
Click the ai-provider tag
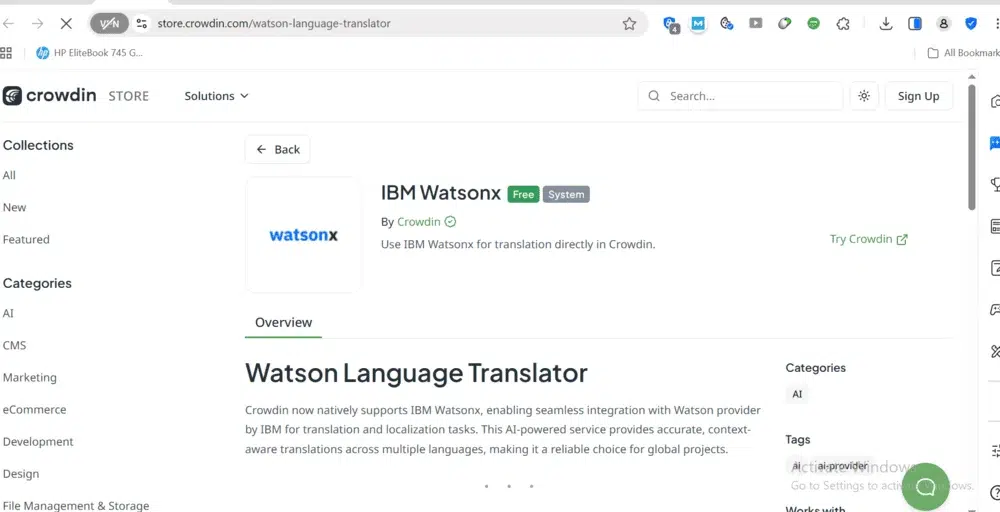click(x=842, y=466)
